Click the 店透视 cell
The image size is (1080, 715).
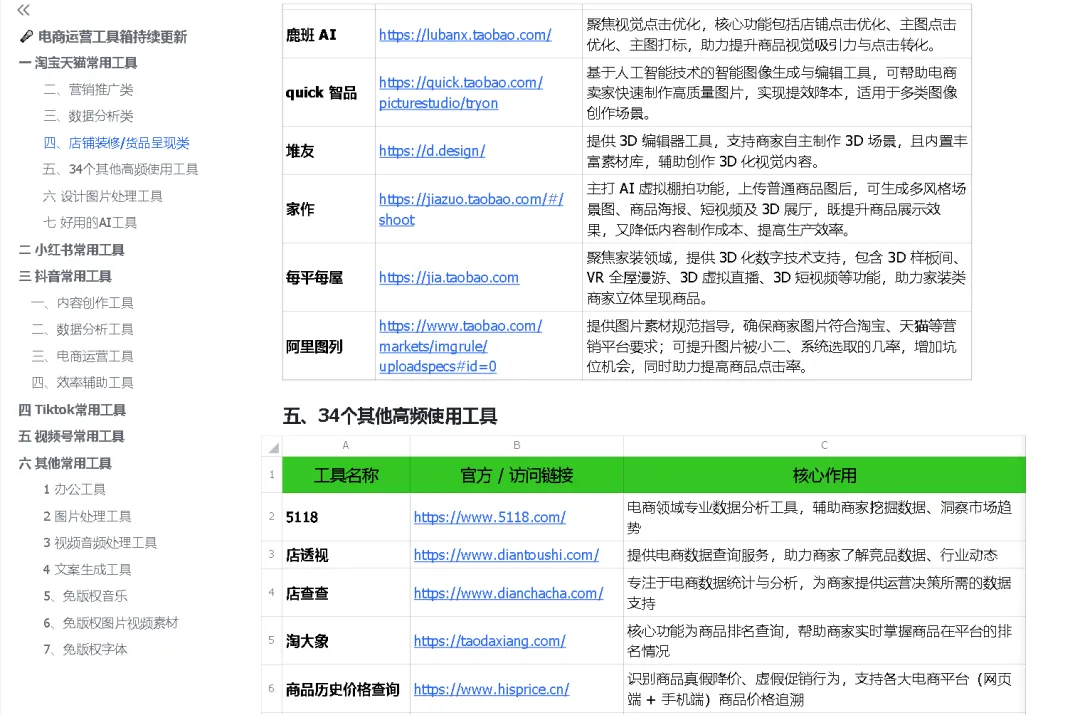346,555
